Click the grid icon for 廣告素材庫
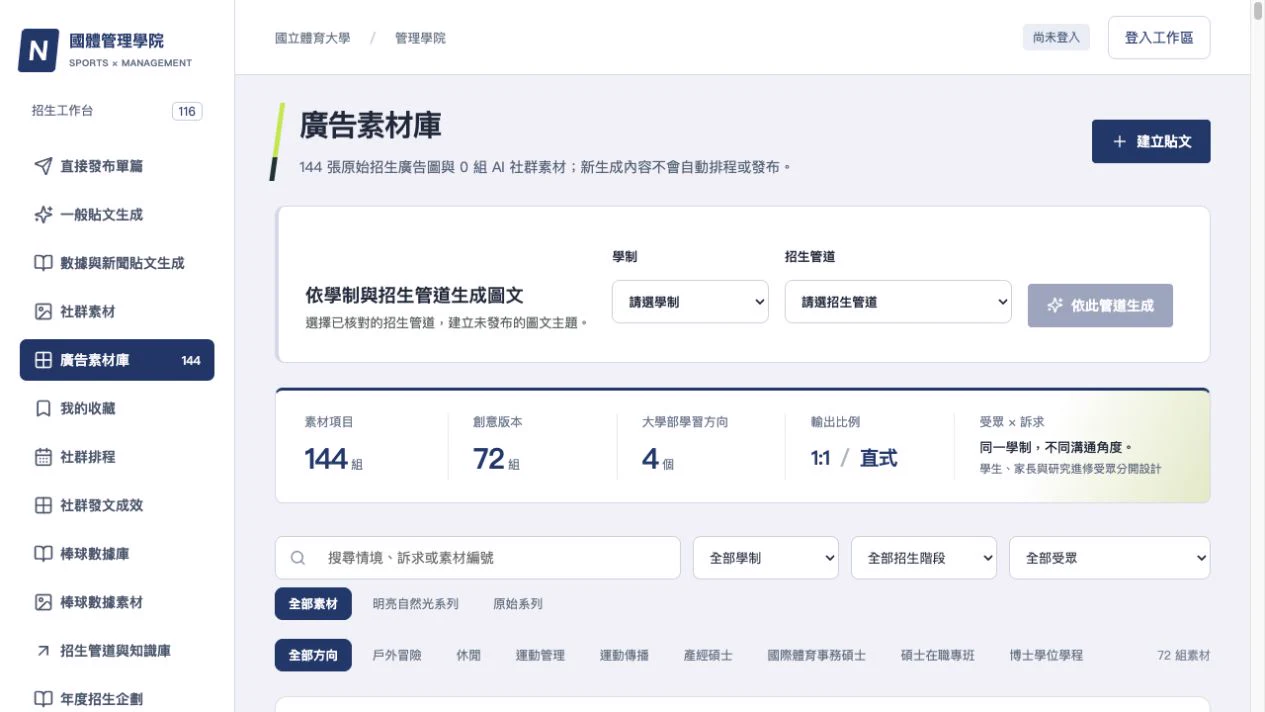 (43, 360)
